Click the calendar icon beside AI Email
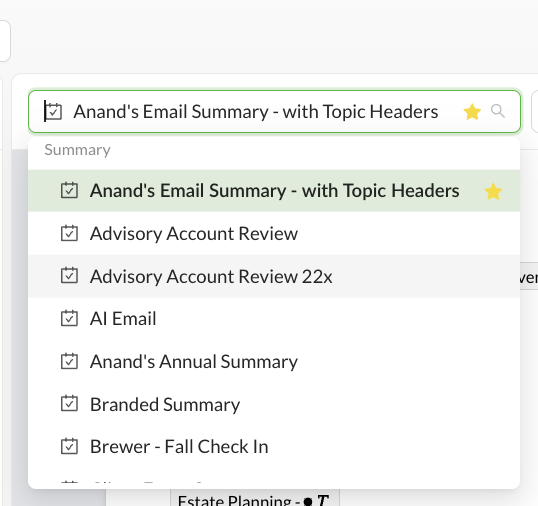538x506 pixels. click(69, 318)
